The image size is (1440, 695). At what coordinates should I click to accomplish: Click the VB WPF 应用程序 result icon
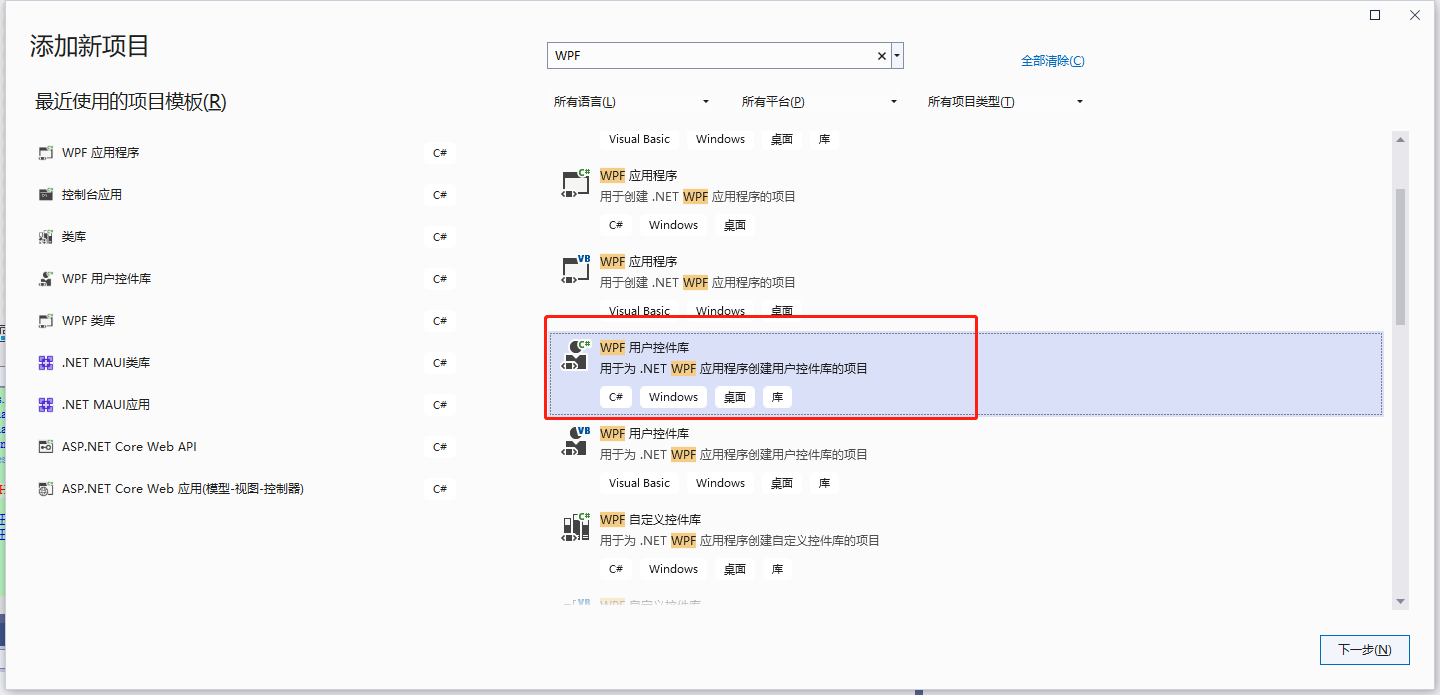tap(576, 270)
